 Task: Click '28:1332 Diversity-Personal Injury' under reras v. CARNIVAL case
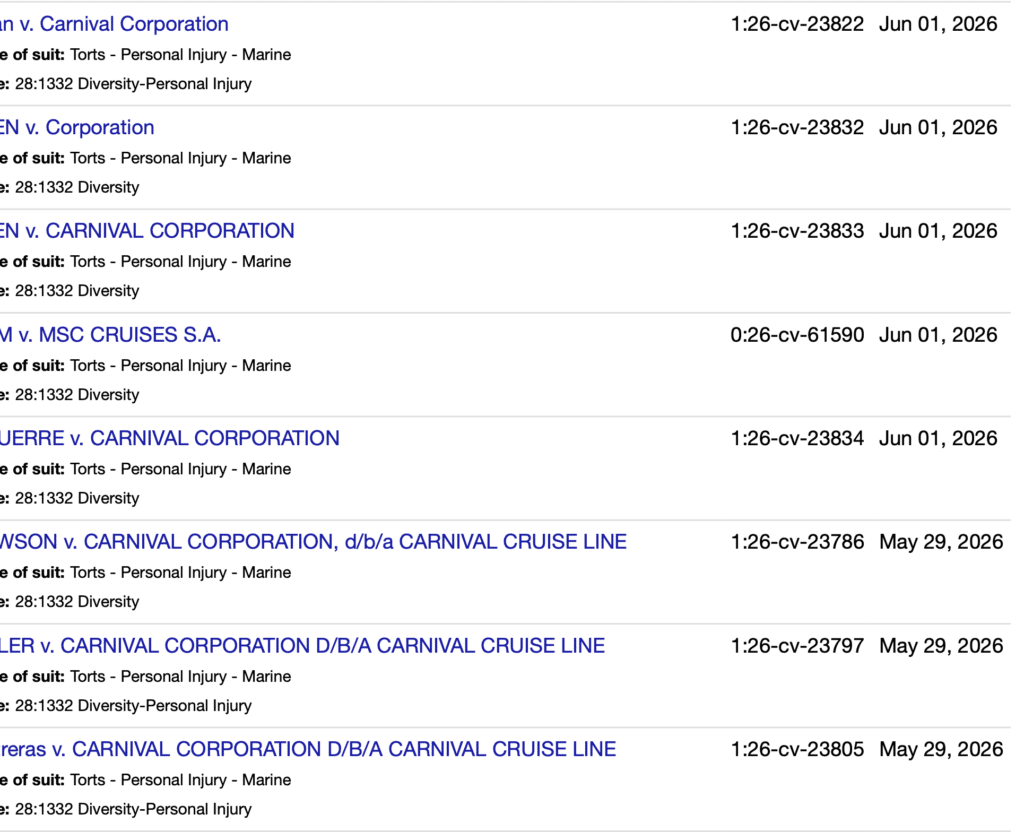133,809
